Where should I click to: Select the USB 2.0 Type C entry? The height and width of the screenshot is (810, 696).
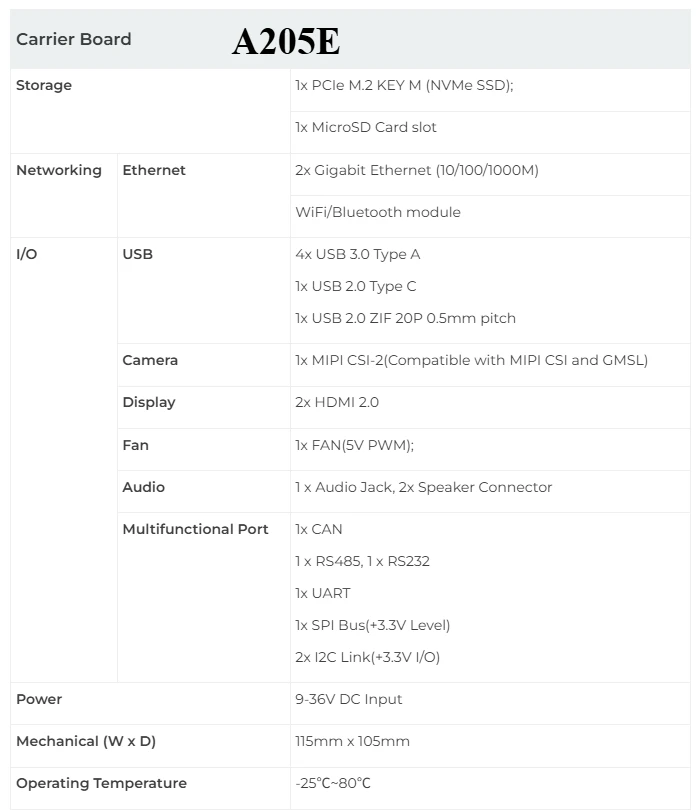click(356, 286)
